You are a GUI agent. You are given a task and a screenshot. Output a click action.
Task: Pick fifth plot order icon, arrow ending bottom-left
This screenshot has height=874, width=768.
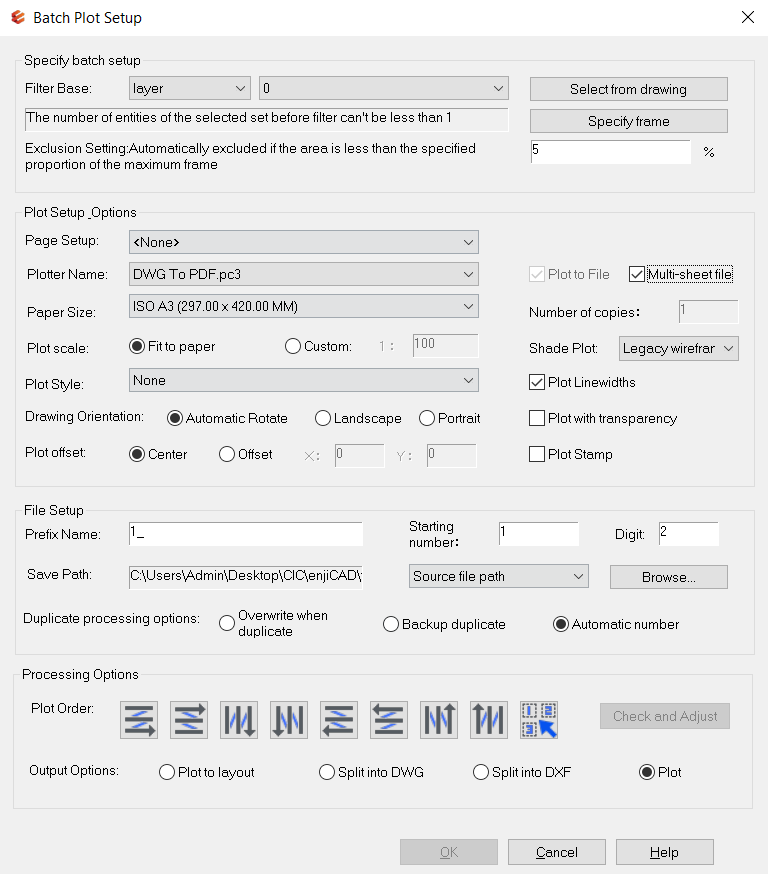click(x=339, y=719)
